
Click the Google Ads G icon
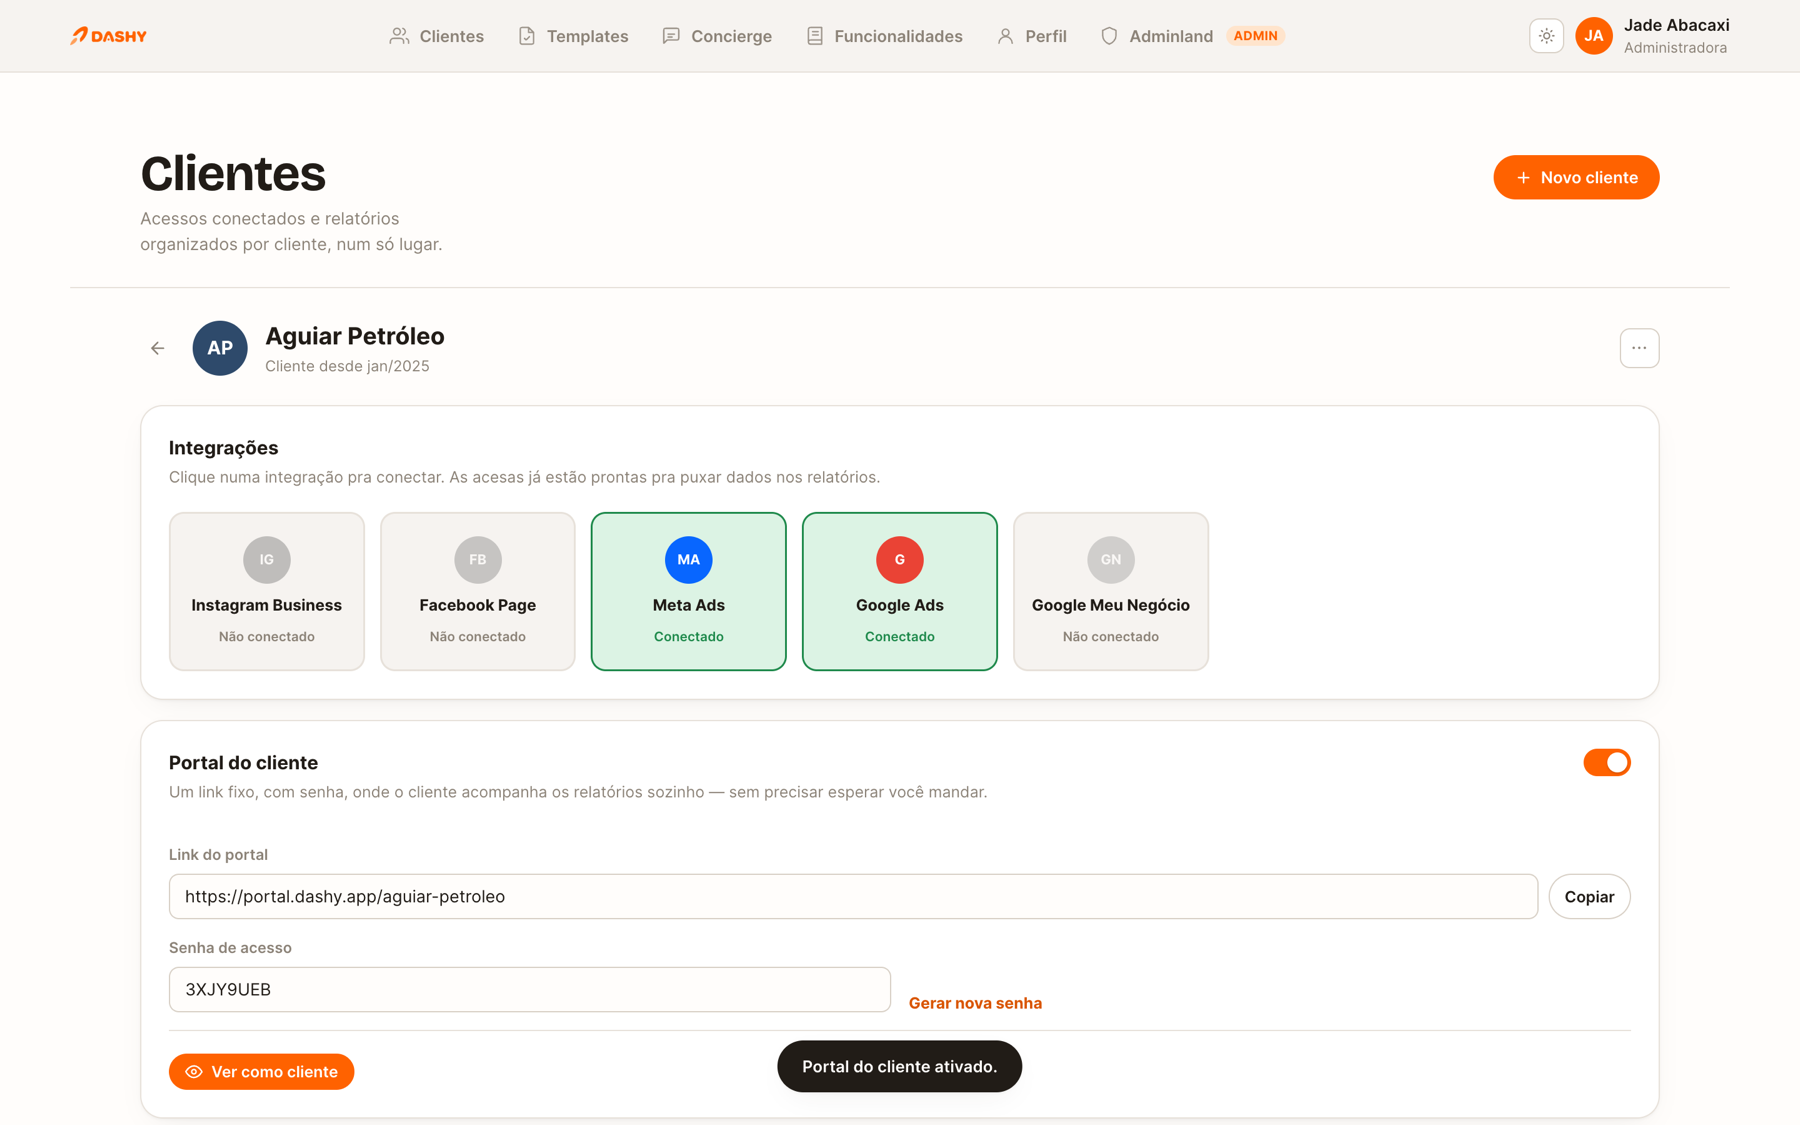(x=900, y=559)
